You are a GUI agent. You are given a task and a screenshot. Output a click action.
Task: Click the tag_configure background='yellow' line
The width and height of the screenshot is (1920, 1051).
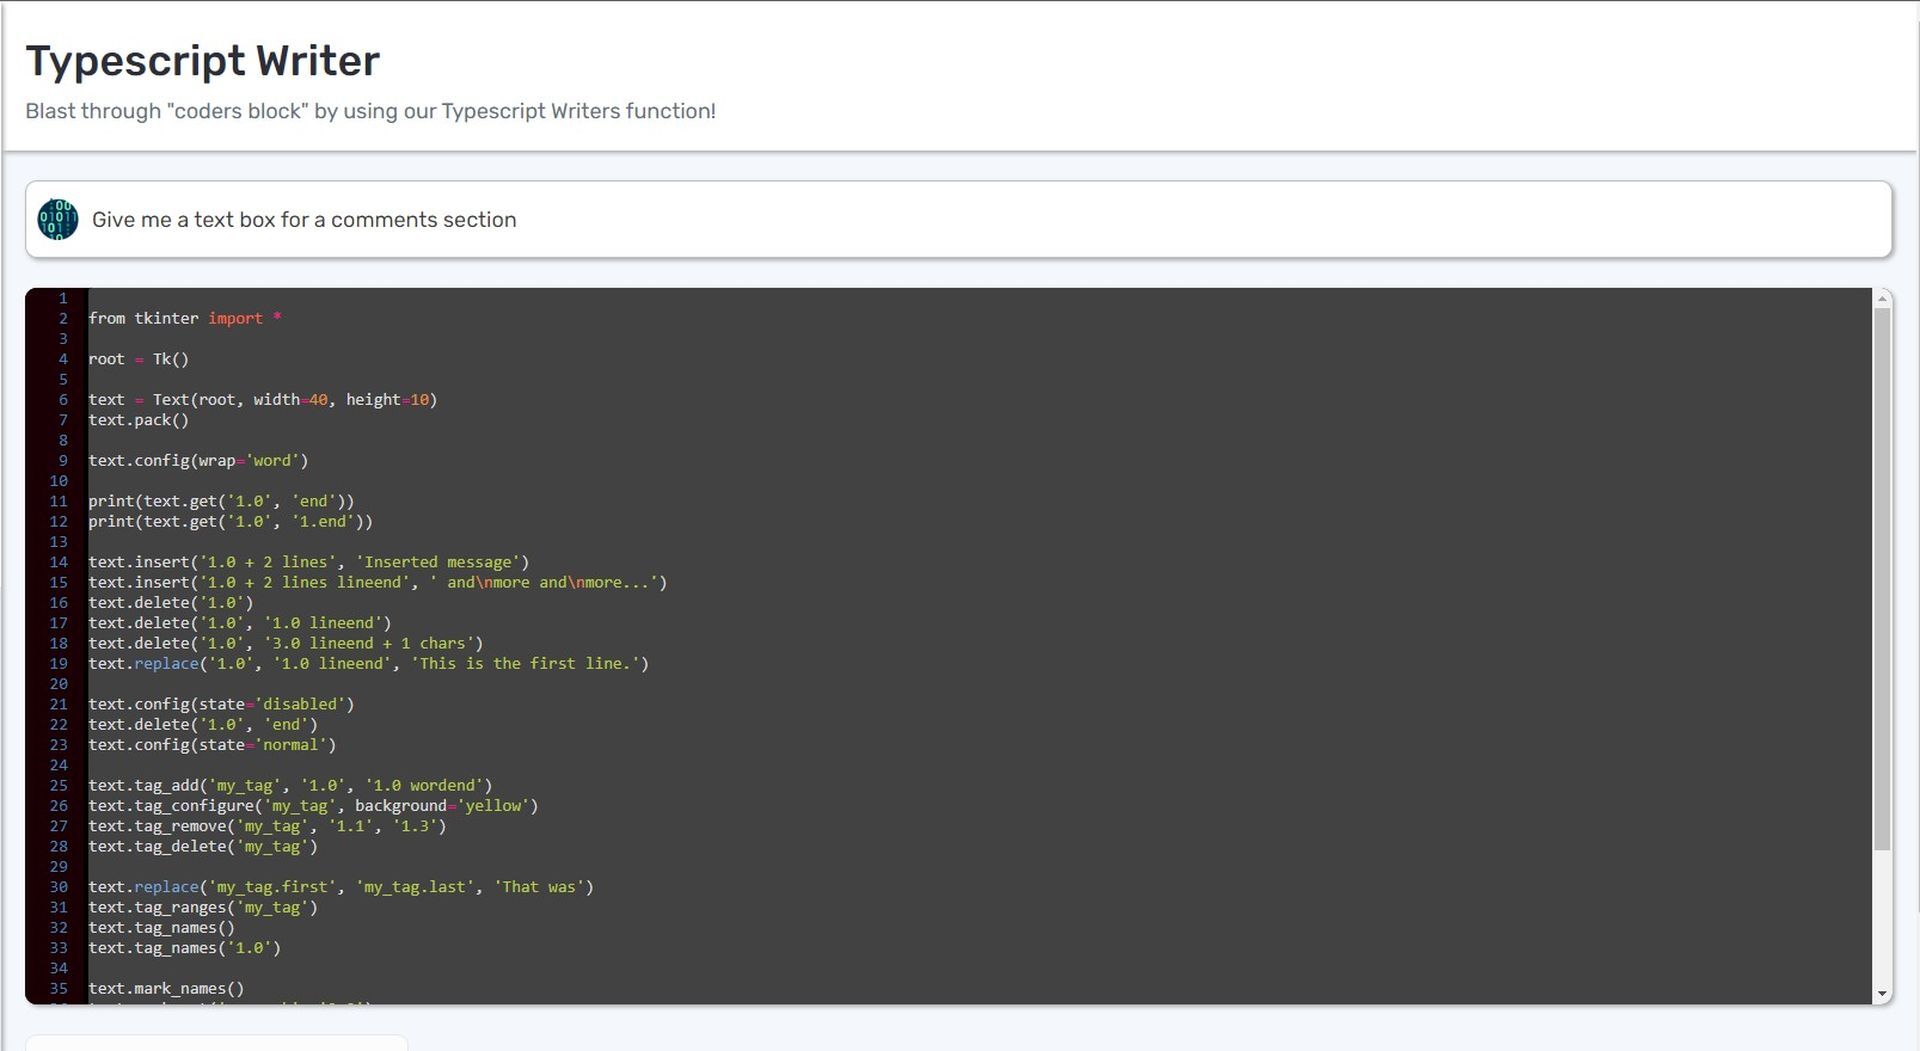tap(313, 806)
